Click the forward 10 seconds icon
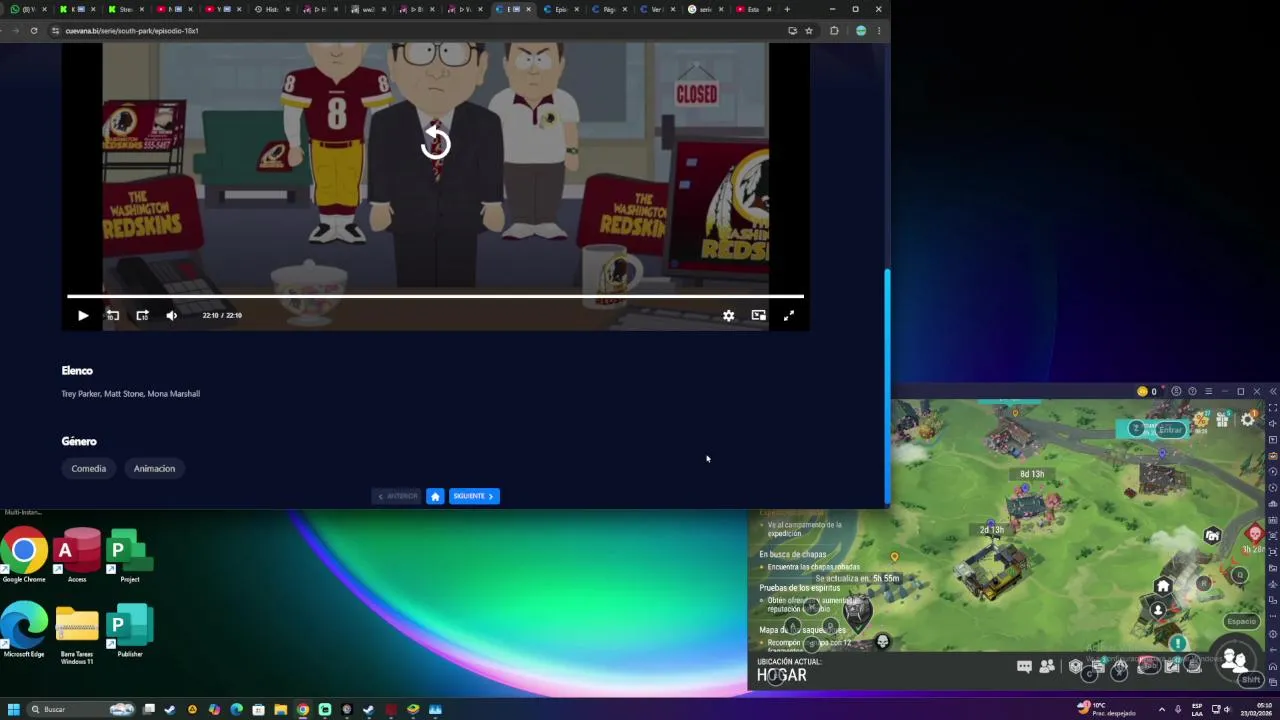 pyautogui.click(x=142, y=316)
